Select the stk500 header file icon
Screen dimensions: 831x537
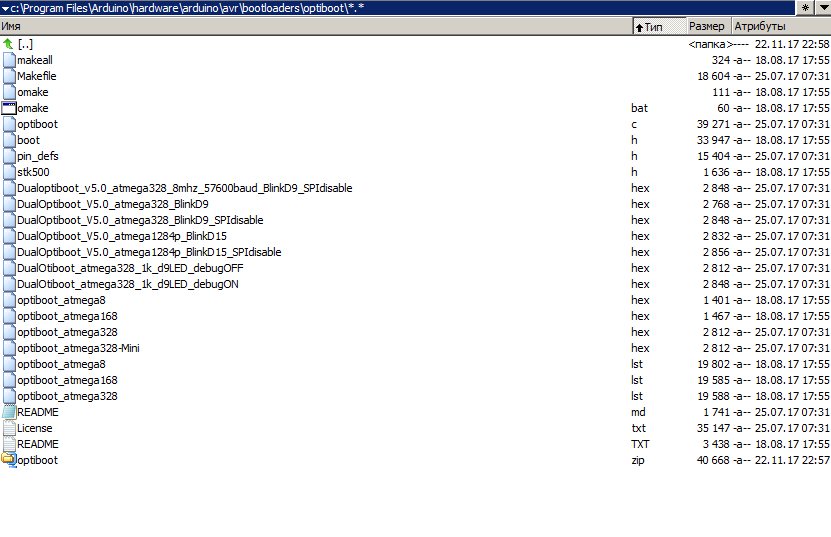(9, 172)
